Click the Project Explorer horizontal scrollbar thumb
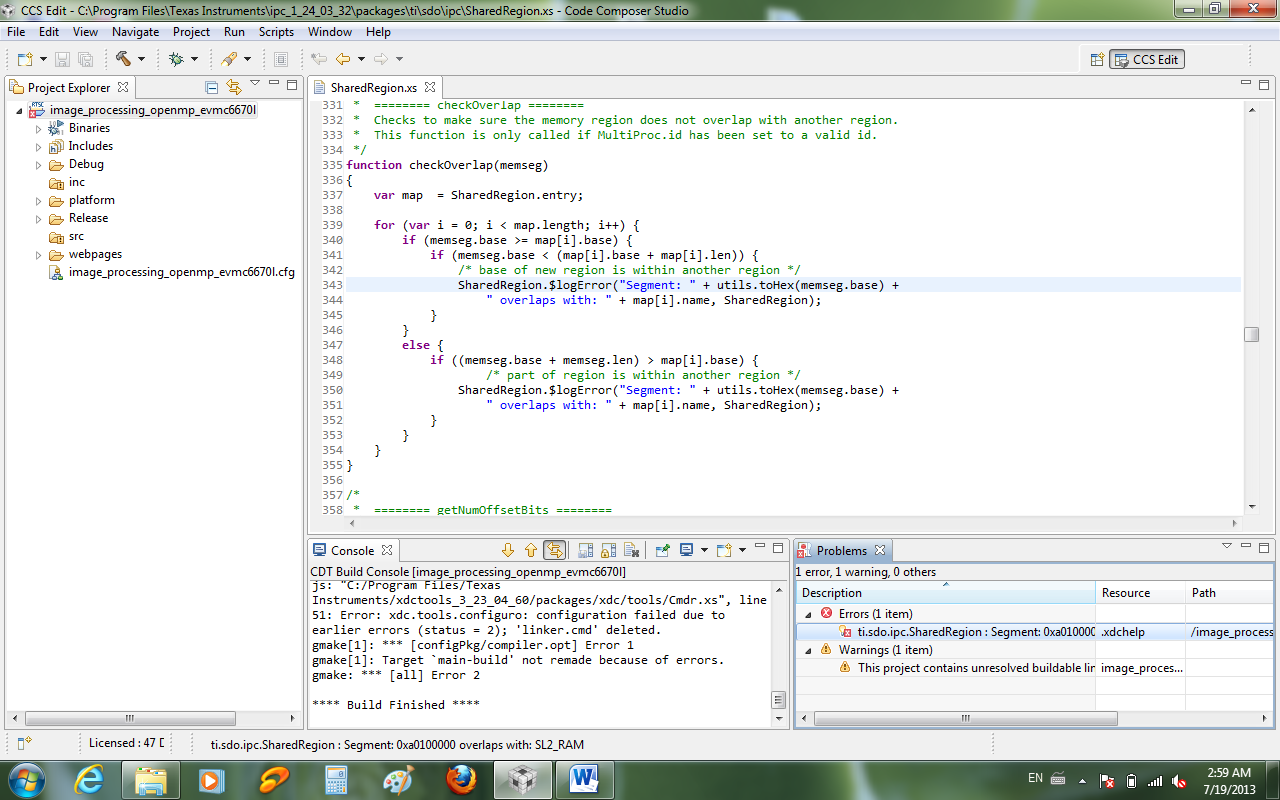 [130, 718]
